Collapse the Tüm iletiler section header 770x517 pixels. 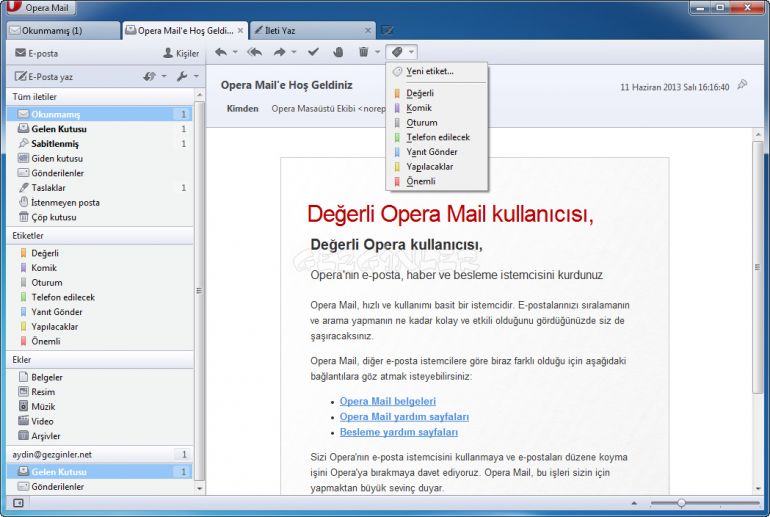[100, 97]
